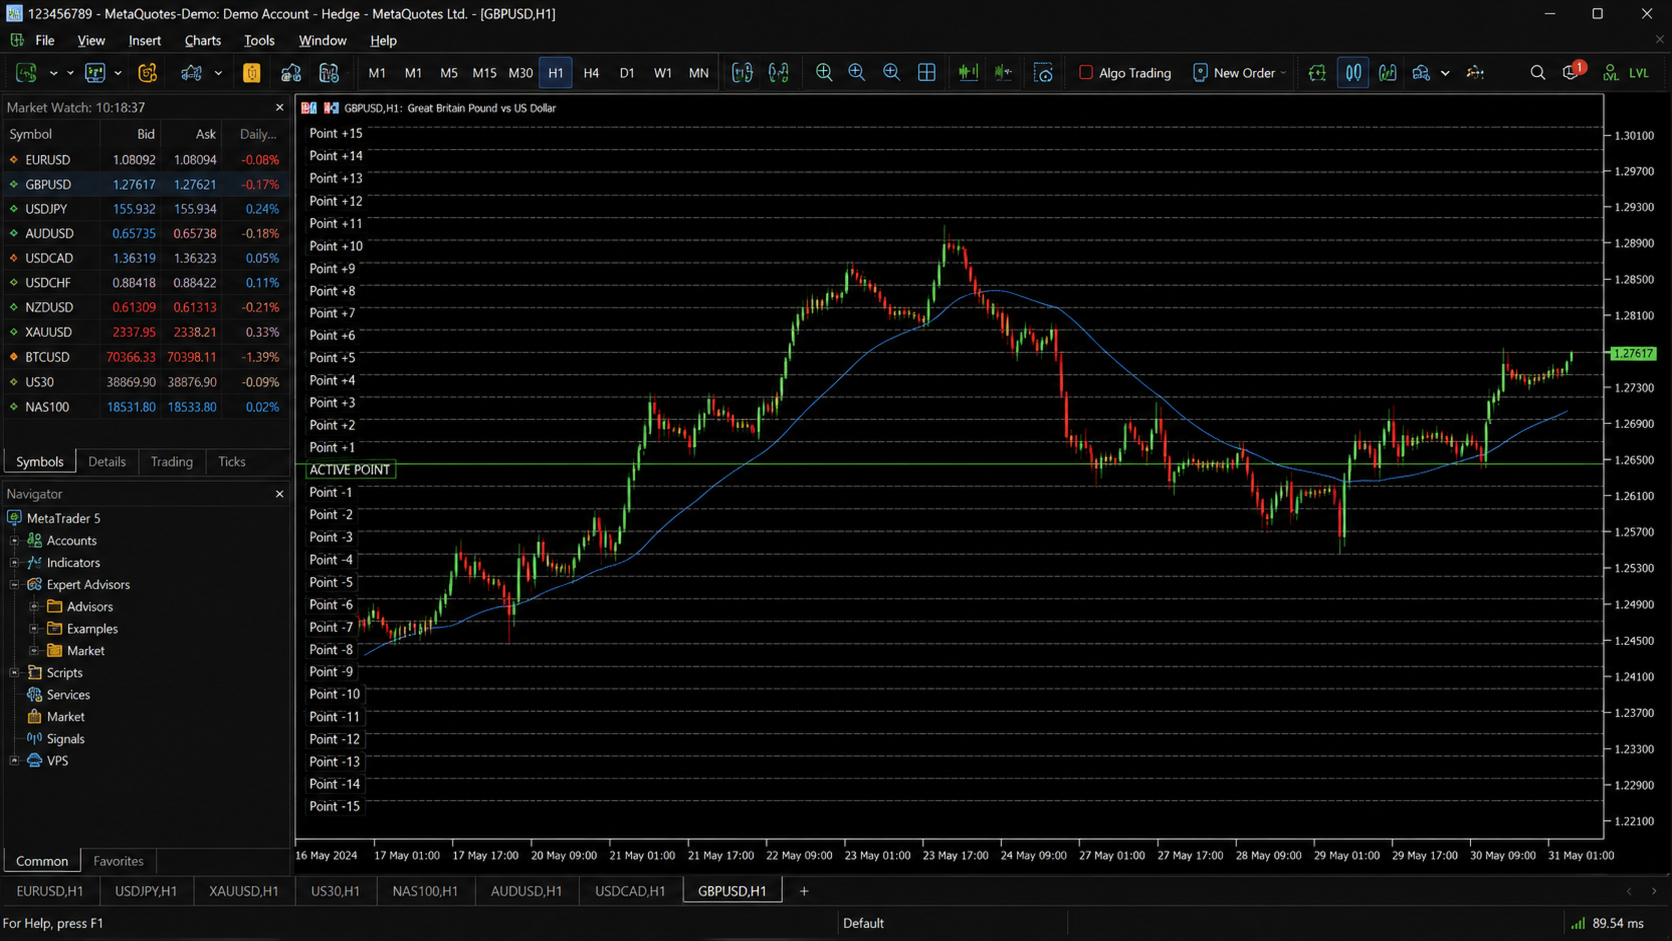Toggle the Algo Trading checkbox
Image resolution: width=1672 pixels, height=941 pixels.
click(1086, 73)
